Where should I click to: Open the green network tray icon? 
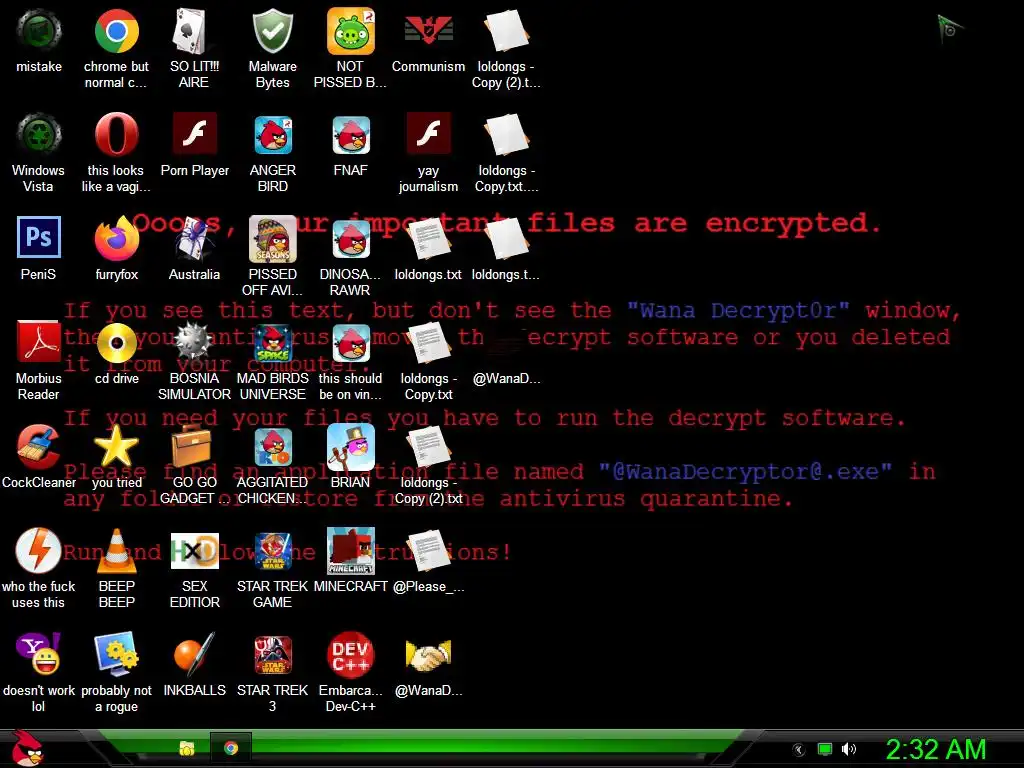tap(825, 749)
